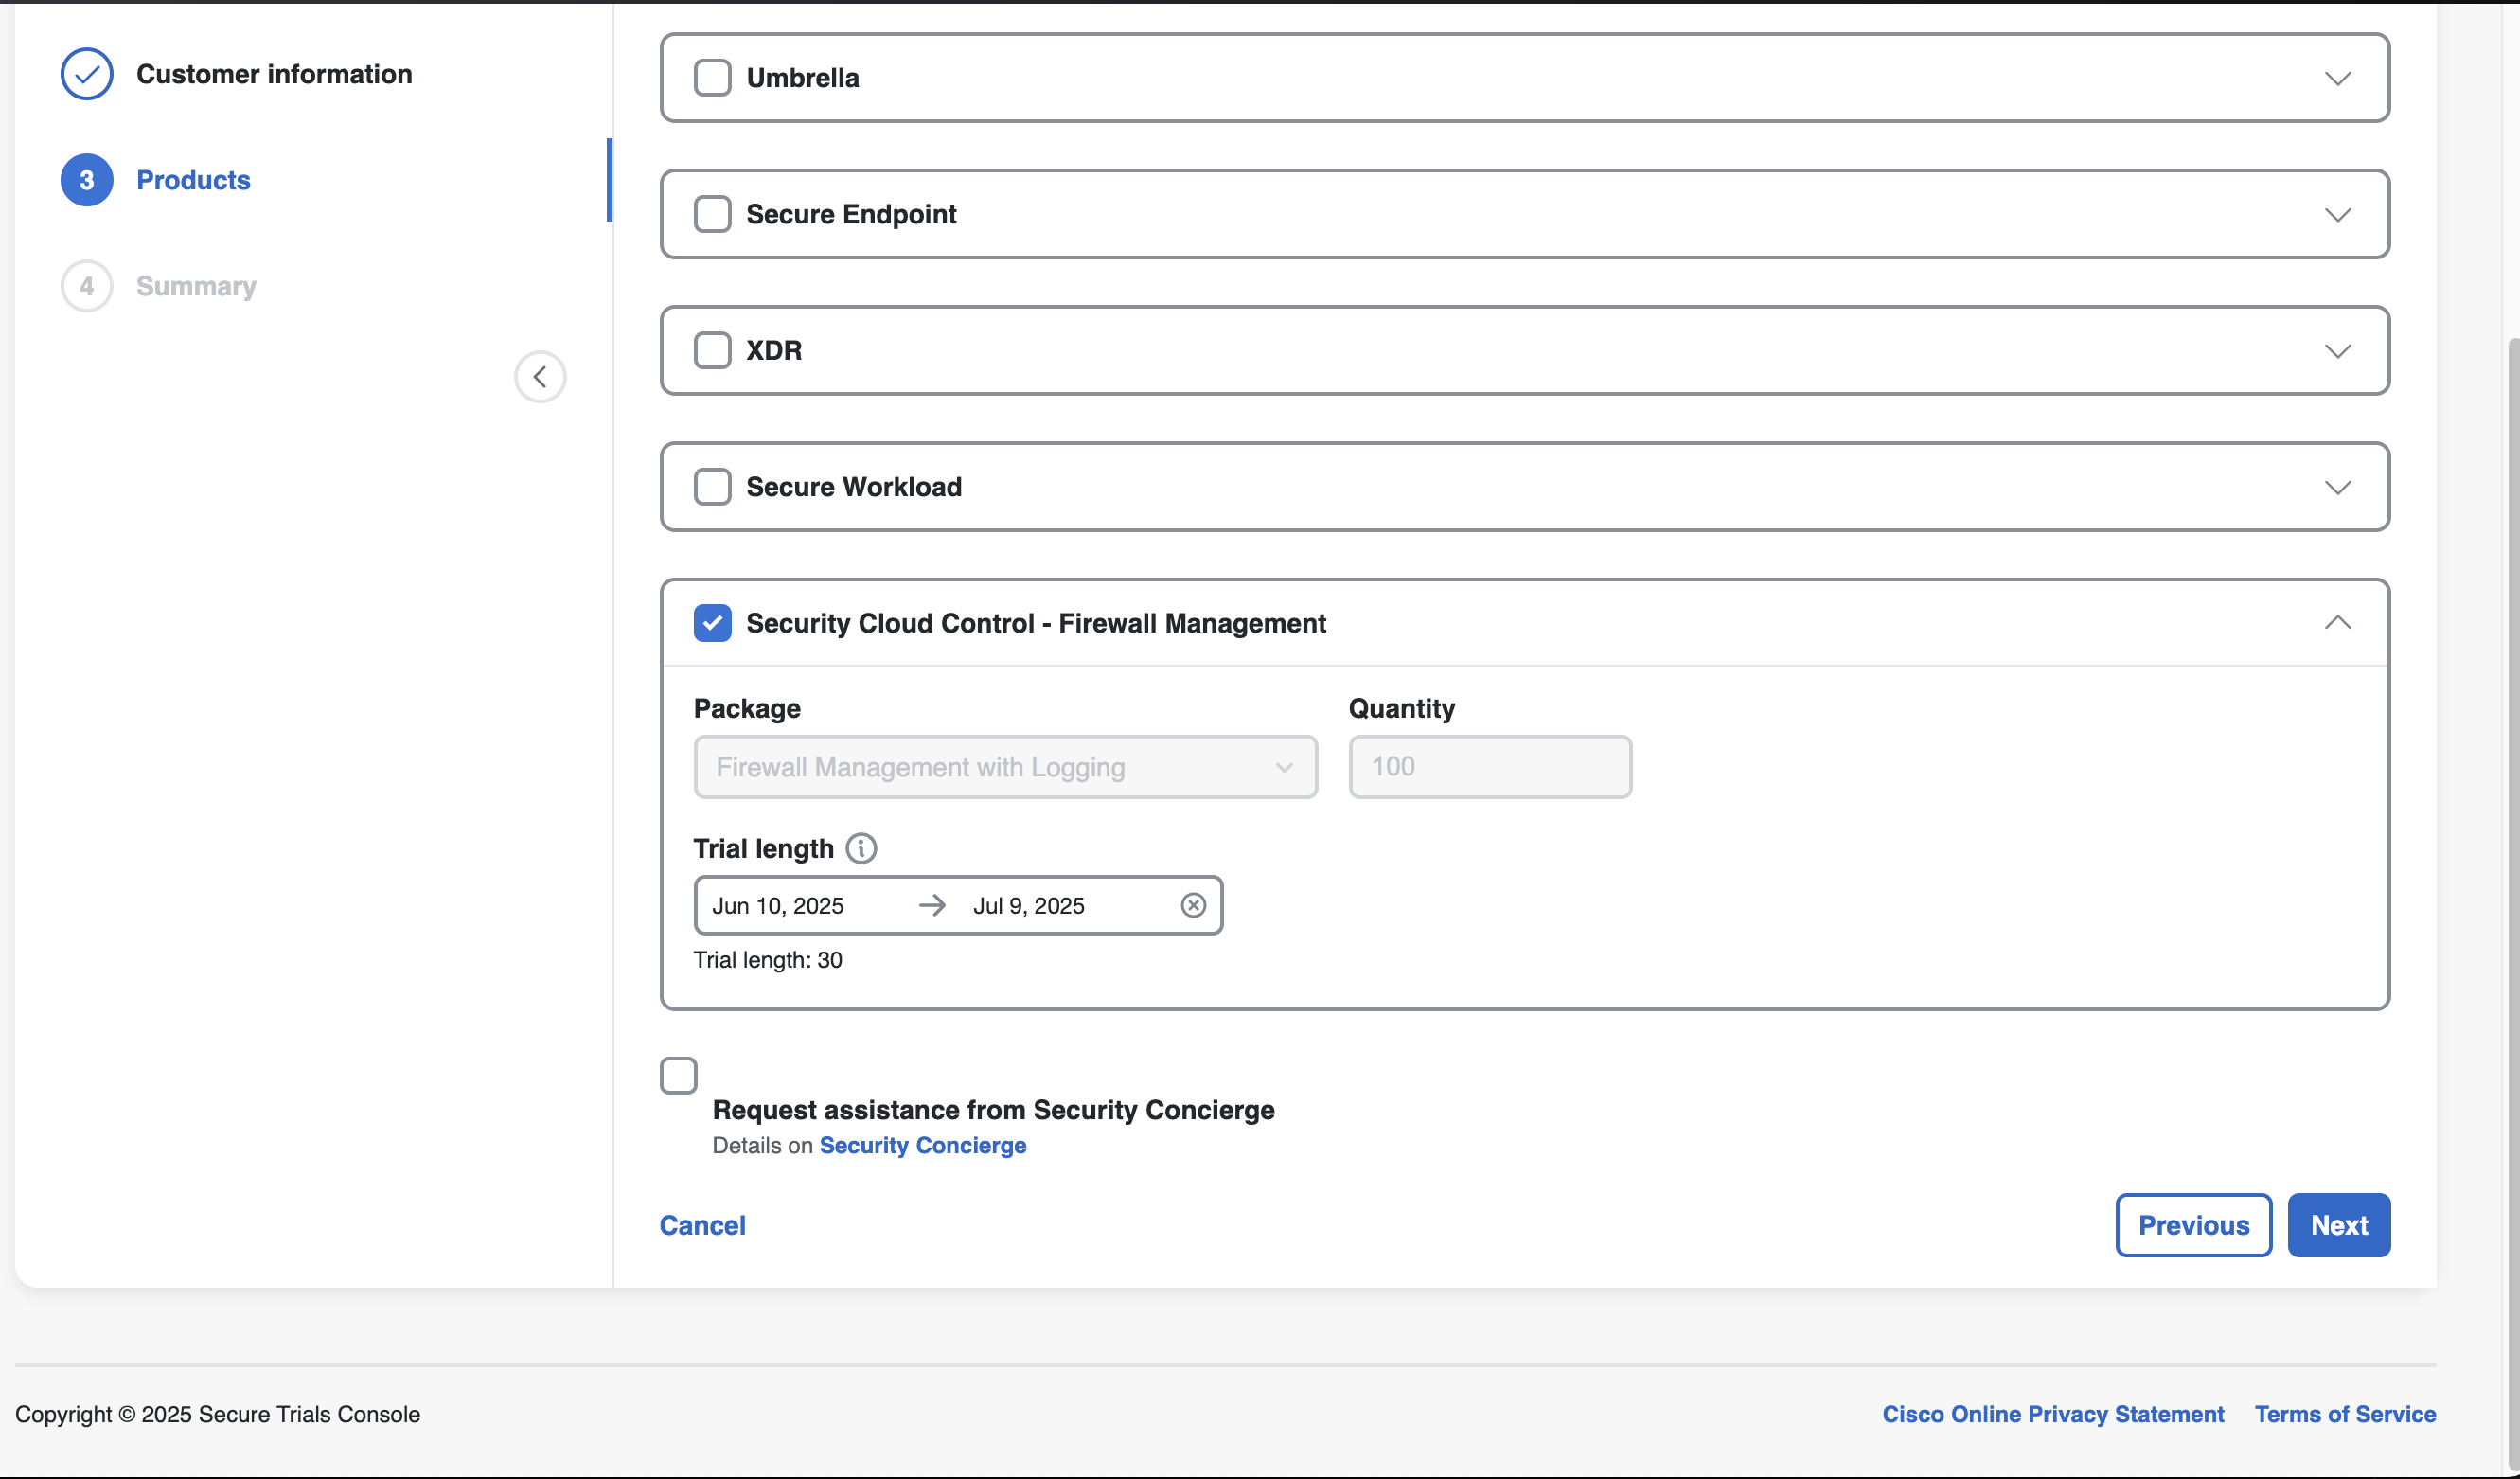2520x1479 pixels.
Task: Click the 'Trial length: 30' text
Action: pos(768,960)
